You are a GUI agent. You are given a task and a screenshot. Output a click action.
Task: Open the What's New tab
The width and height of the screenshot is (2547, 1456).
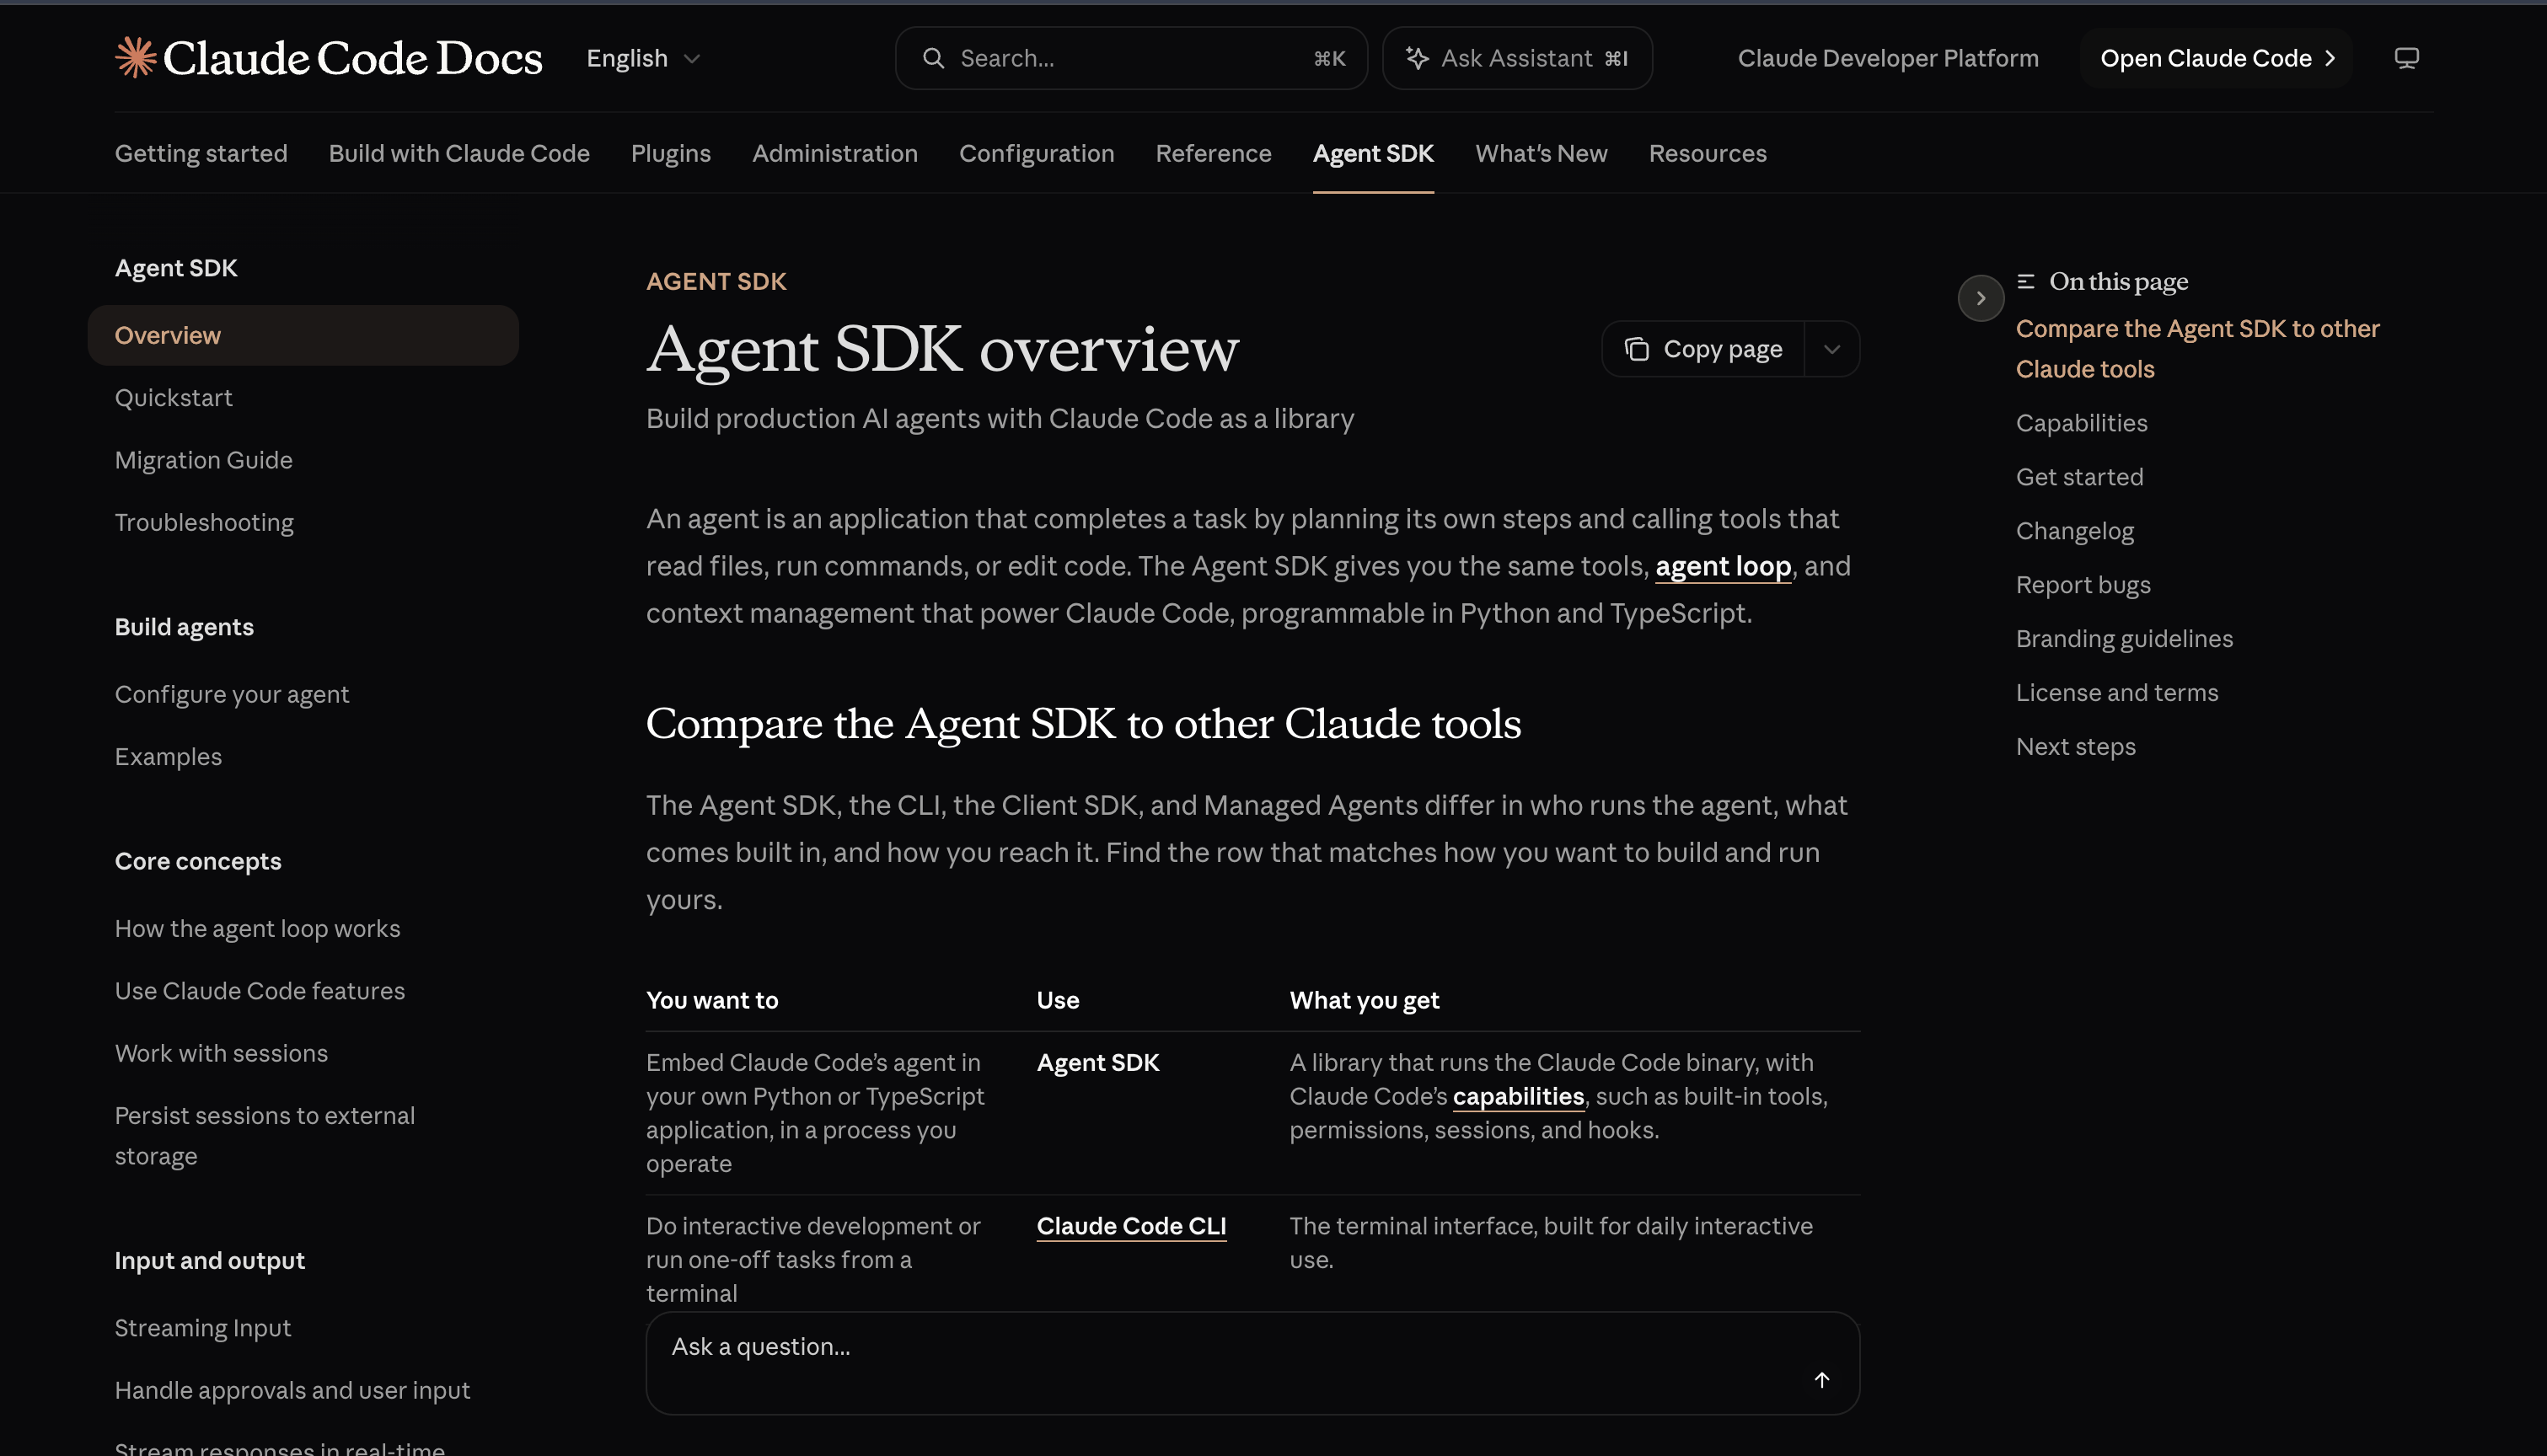1541,153
